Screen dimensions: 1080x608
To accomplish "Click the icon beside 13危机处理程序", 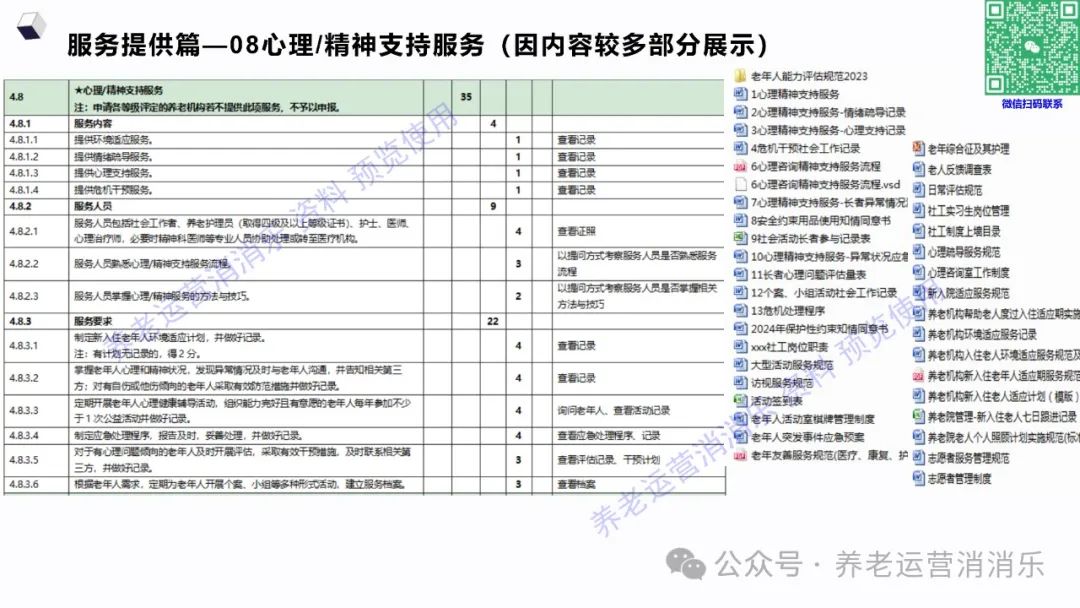I will click(x=740, y=311).
